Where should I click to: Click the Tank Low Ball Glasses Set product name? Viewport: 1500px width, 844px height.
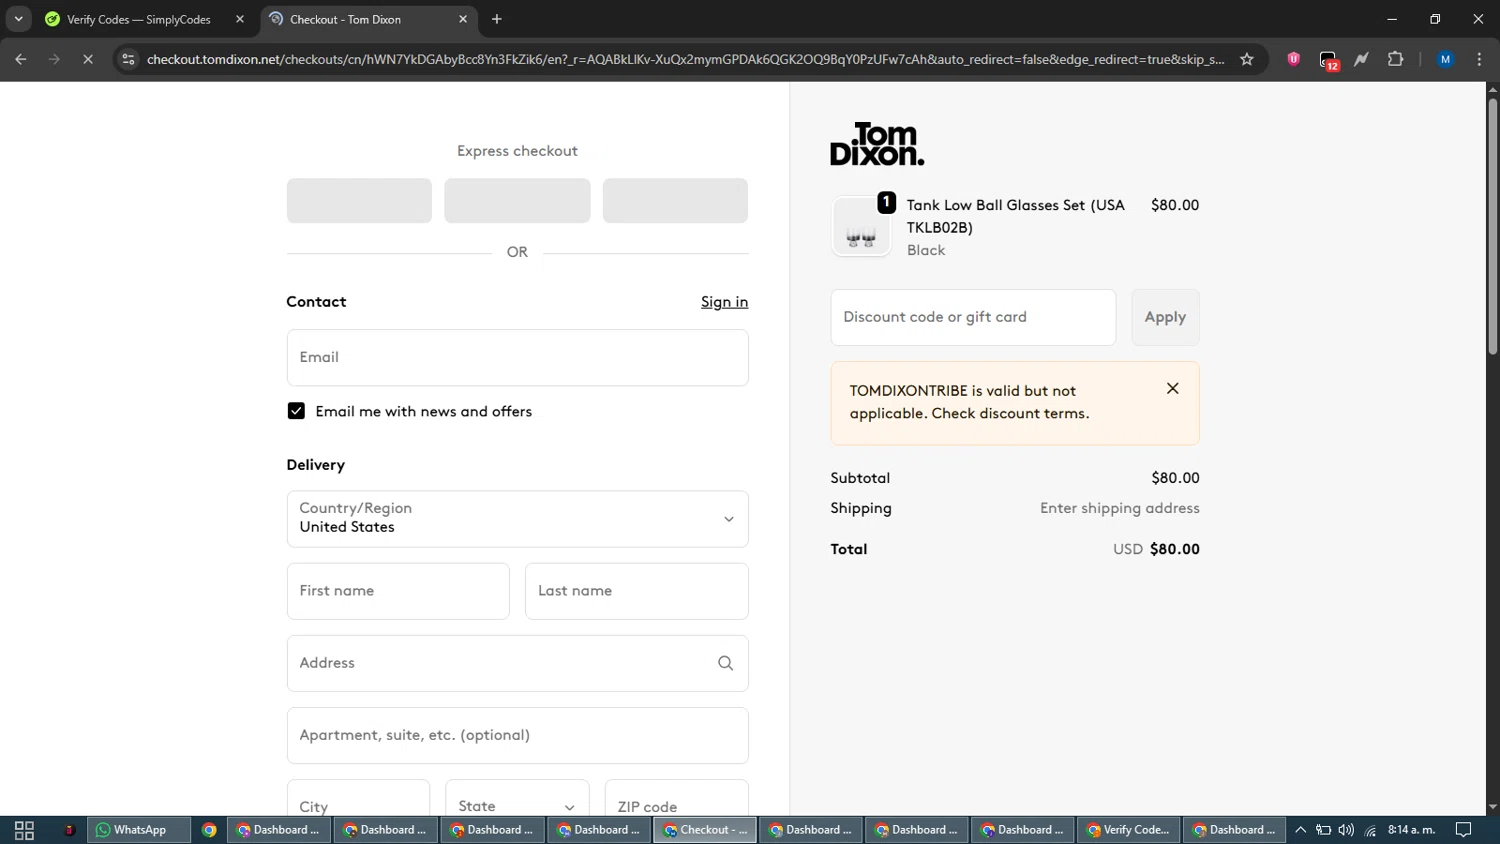(x=1015, y=216)
